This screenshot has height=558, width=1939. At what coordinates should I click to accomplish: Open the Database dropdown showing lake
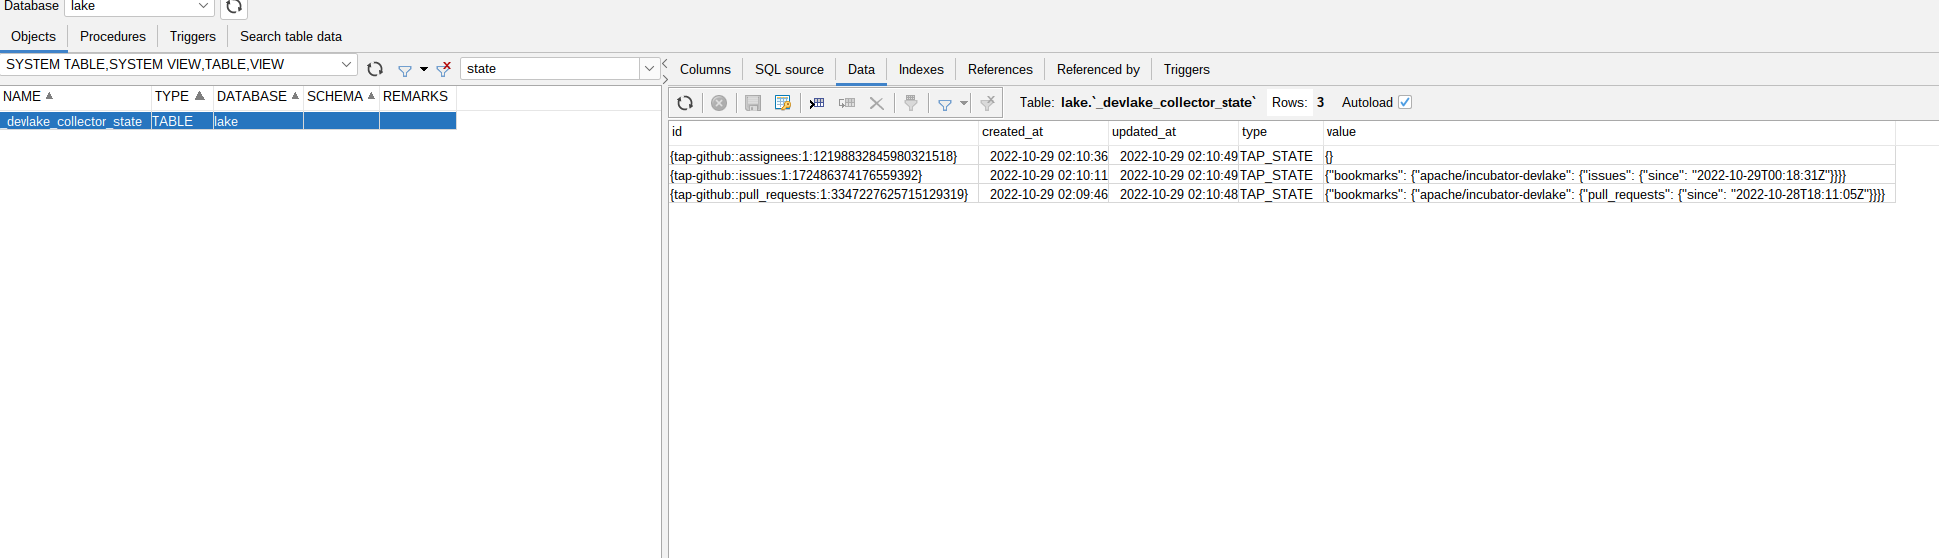tap(204, 7)
